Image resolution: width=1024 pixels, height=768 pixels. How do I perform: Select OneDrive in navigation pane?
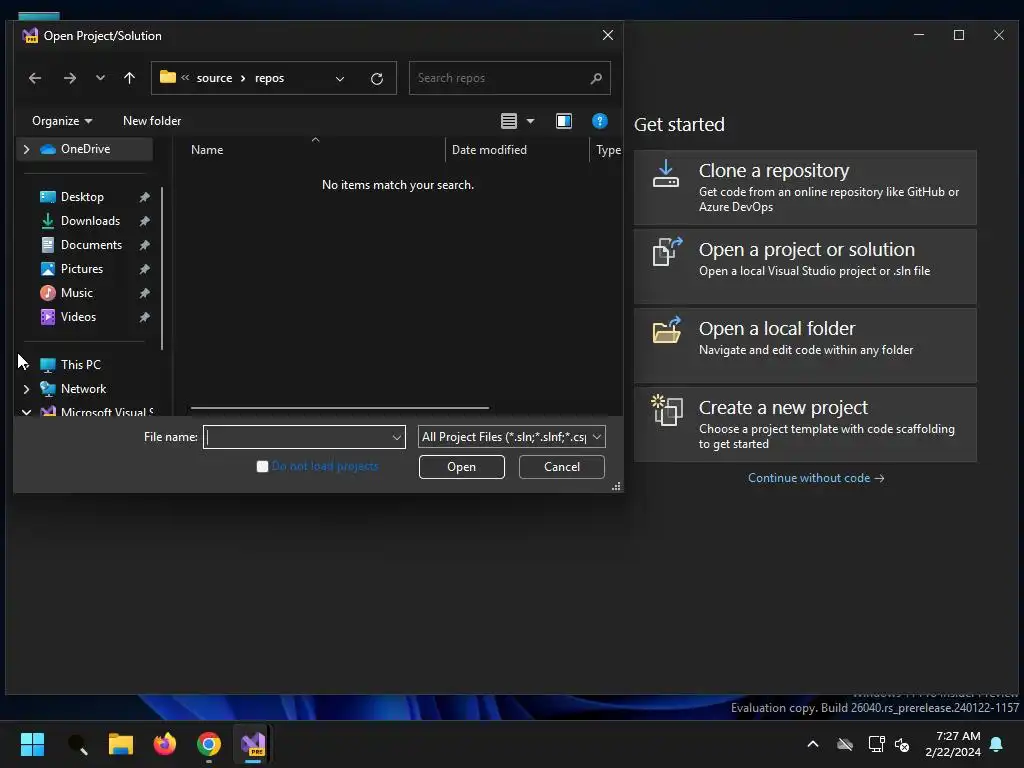85,149
